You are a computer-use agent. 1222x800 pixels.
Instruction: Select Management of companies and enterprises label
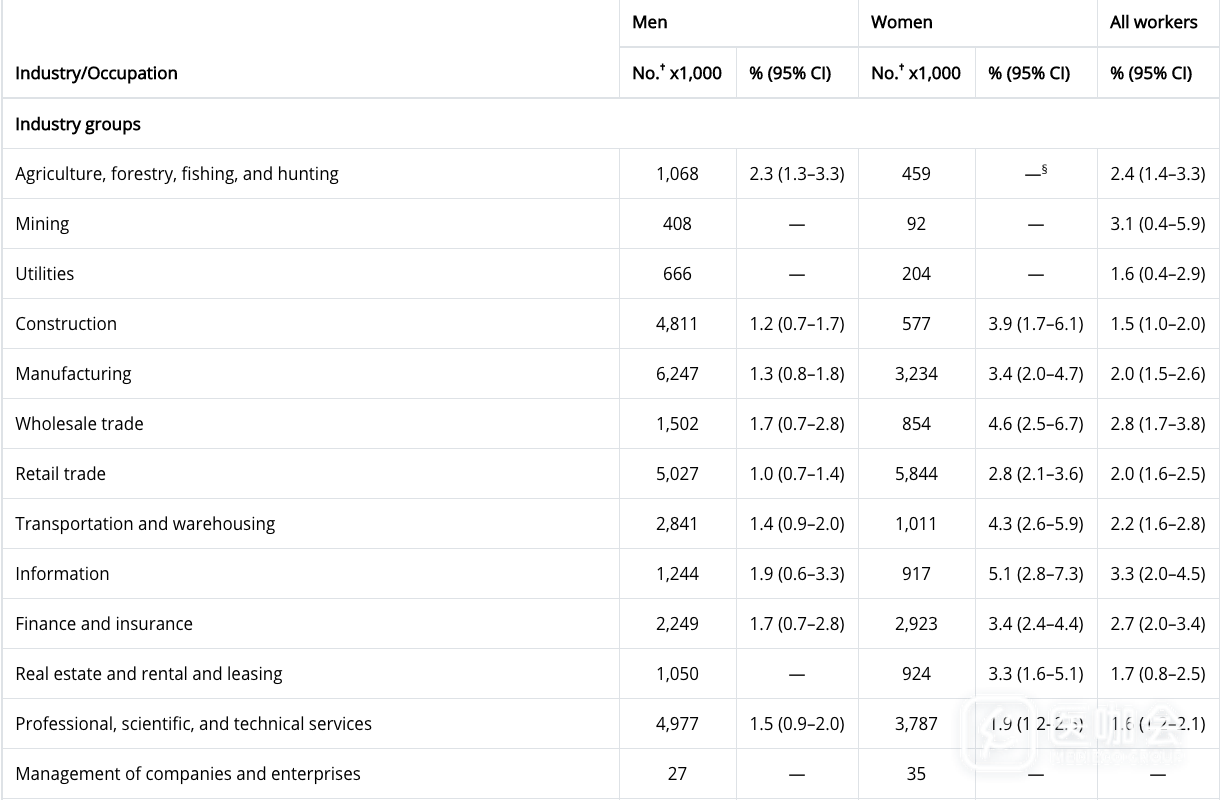(188, 774)
